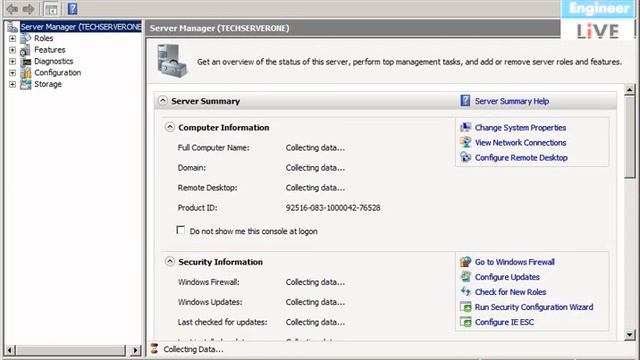Screen dimensions: 640x360
Task: Collapse the Server Summary section
Action: [163, 100]
